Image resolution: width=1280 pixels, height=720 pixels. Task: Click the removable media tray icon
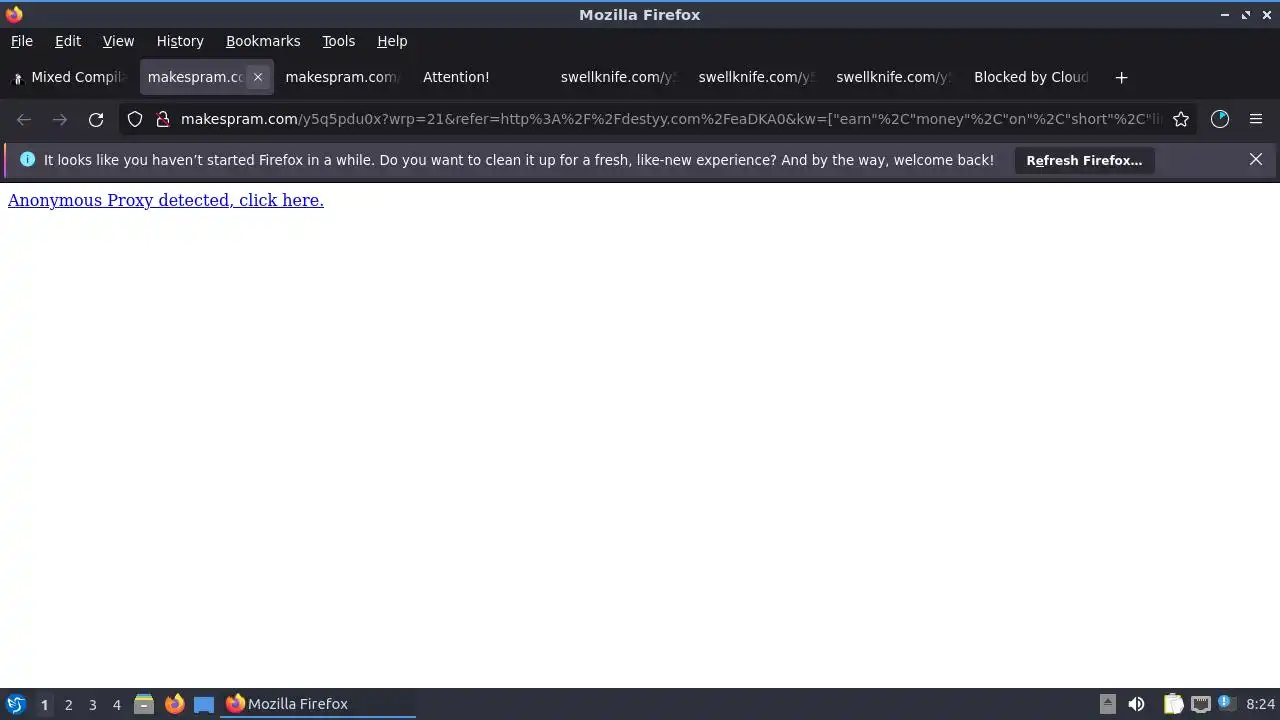point(1107,704)
